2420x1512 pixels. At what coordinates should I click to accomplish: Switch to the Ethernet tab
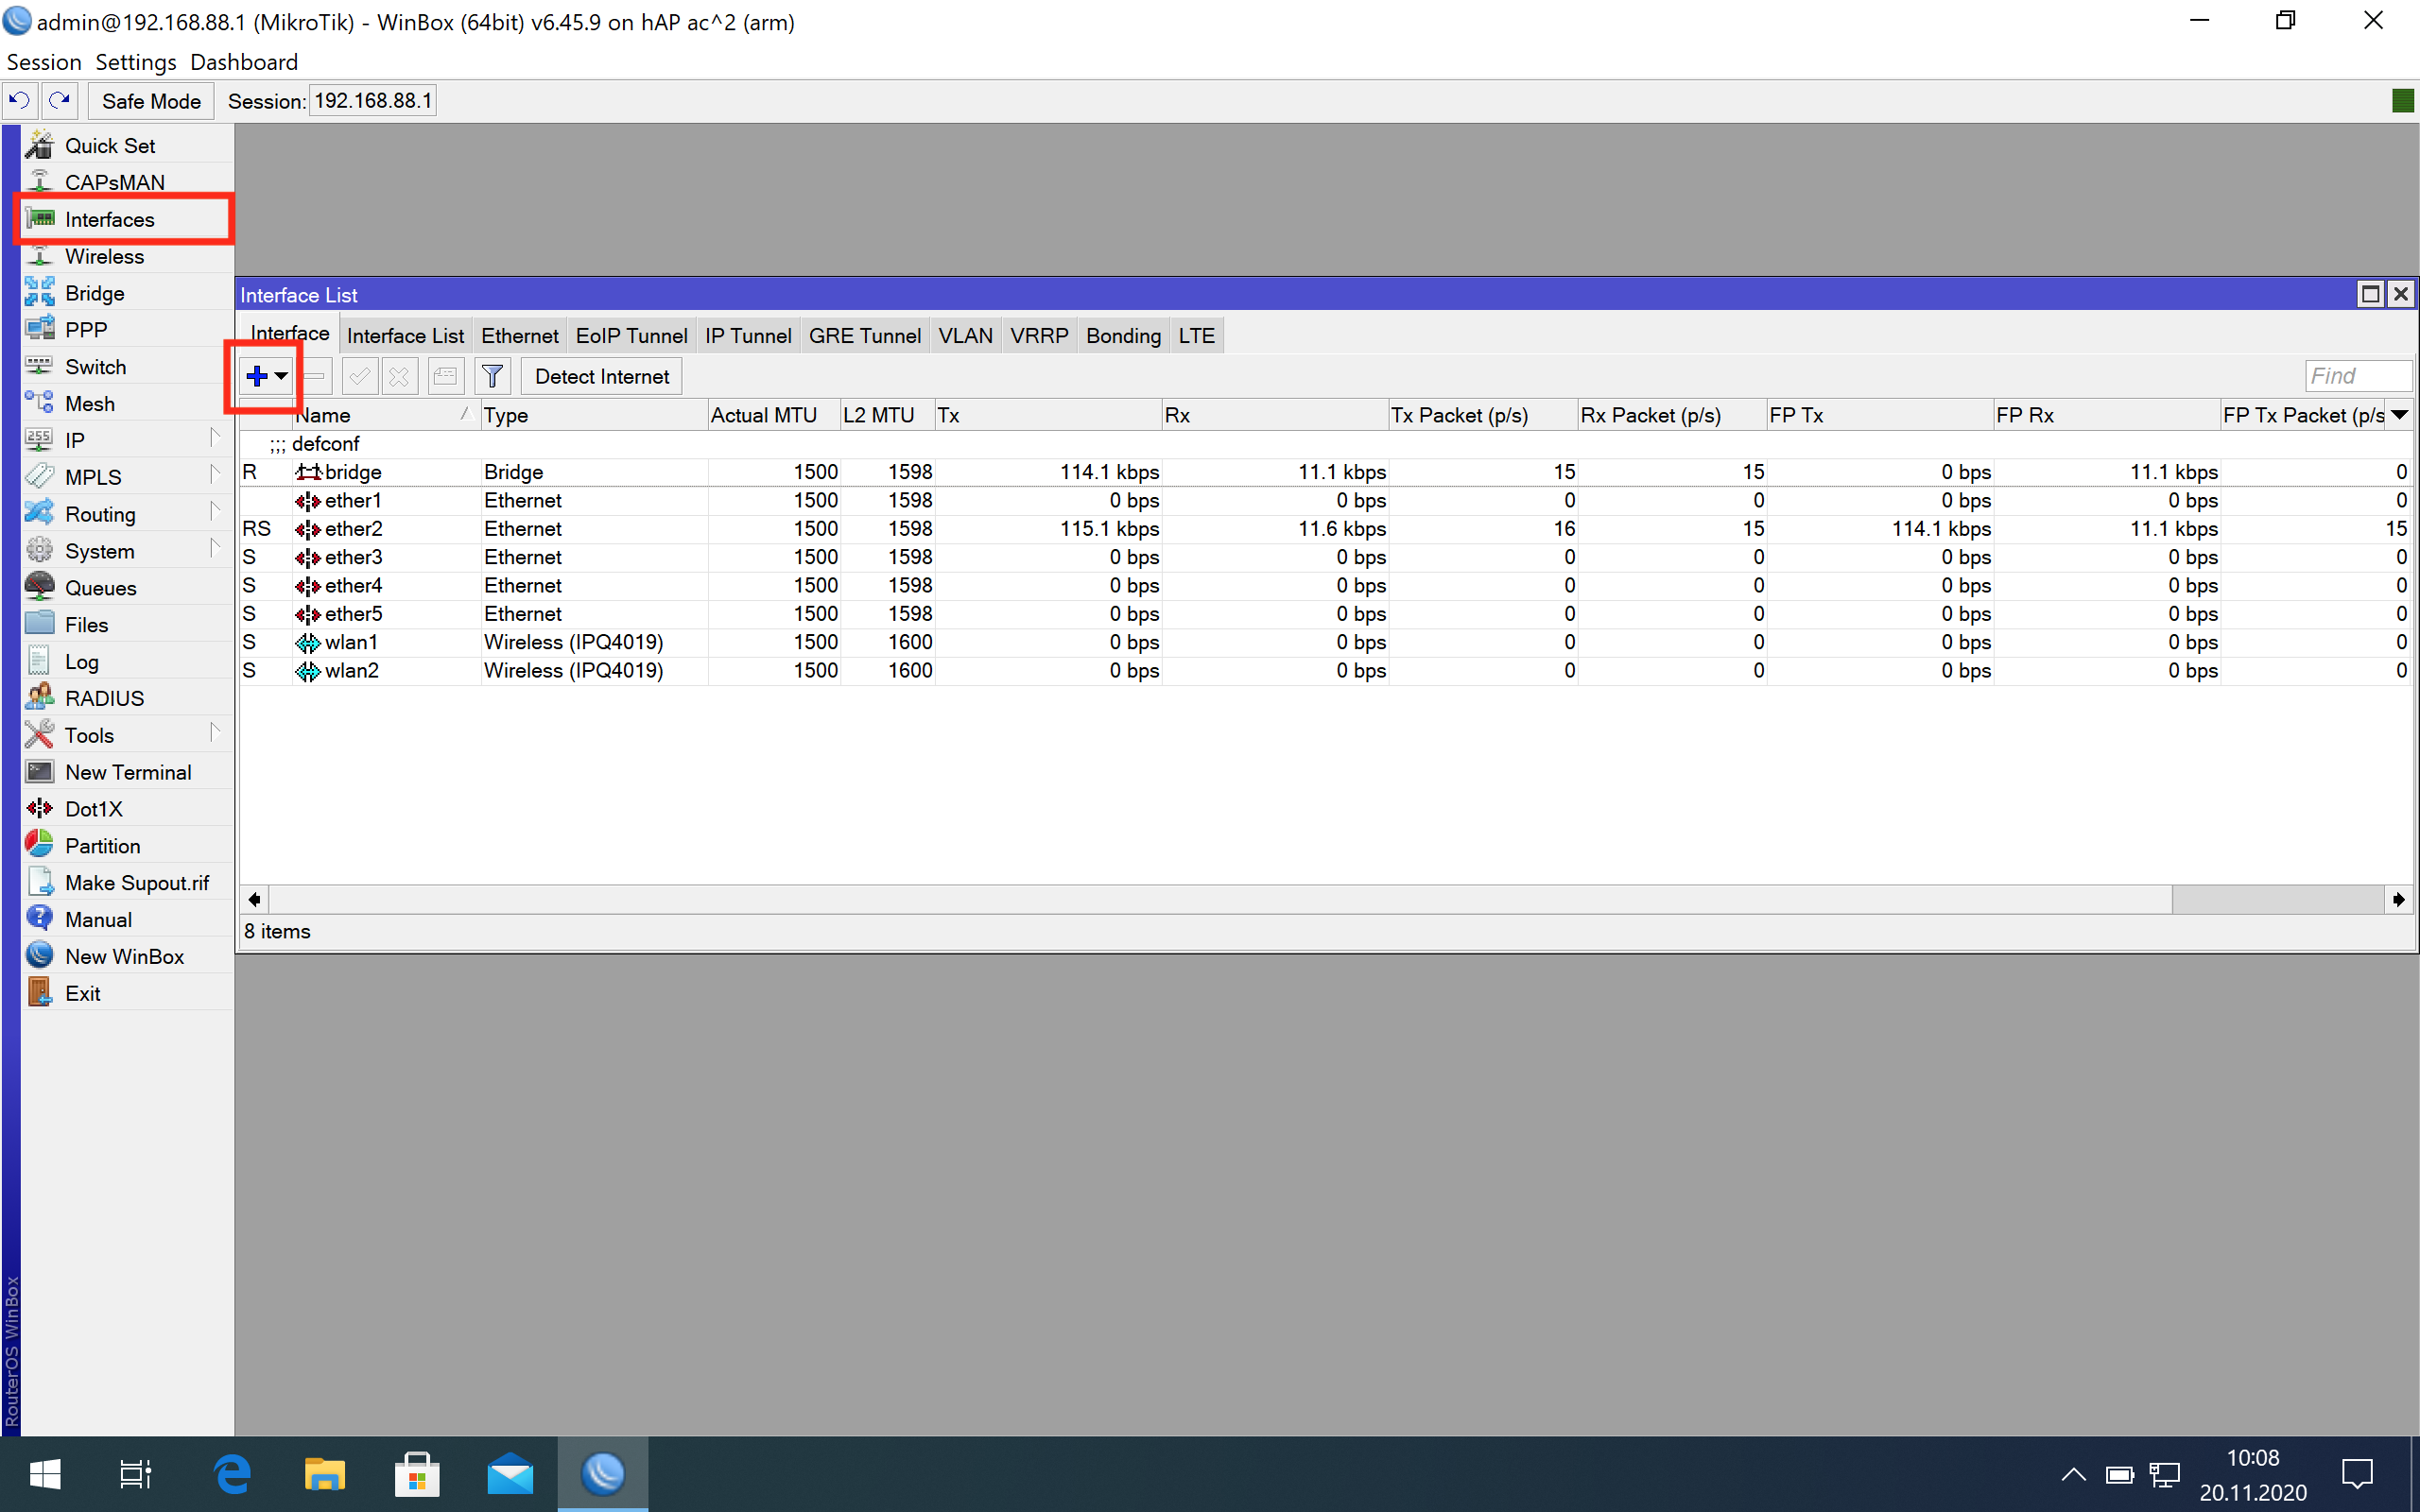click(519, 336)
